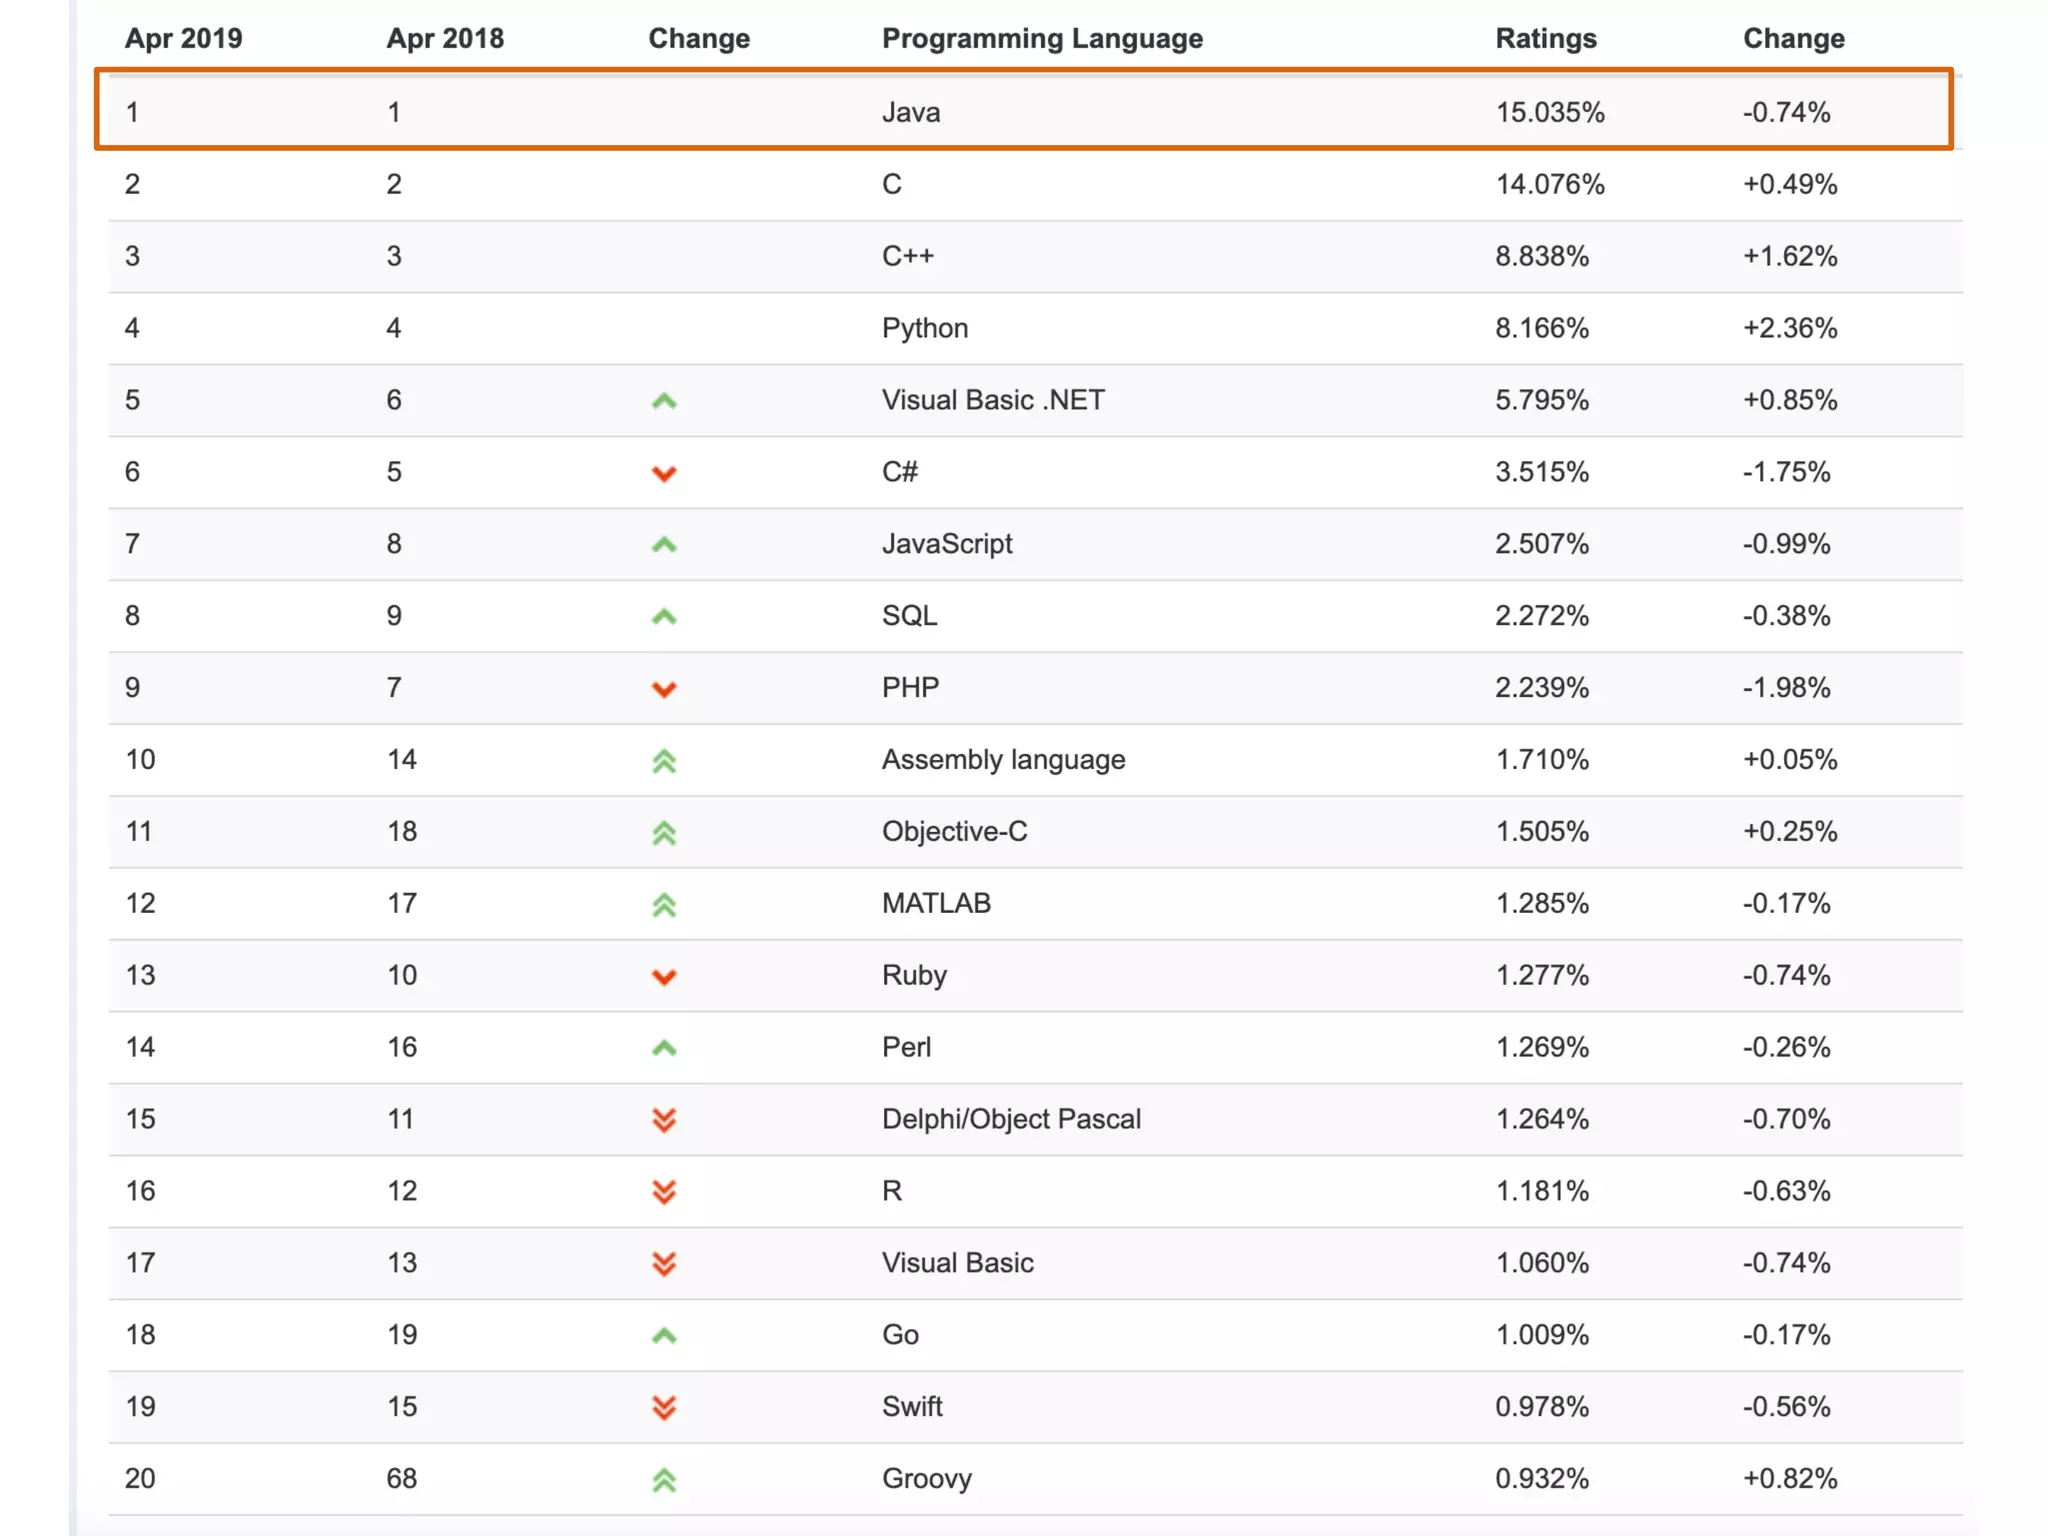The image size is (2048, 1536).
Task: Click the Apr 2019 column header
Action: [x=183, y=38]
